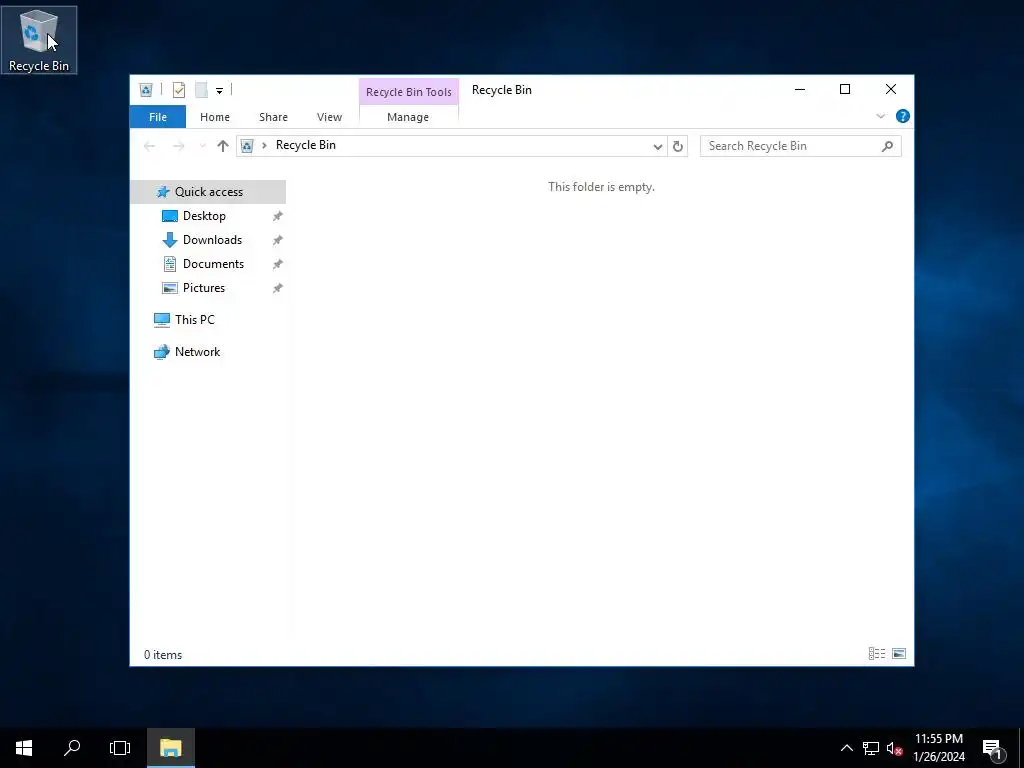Click the pin icon beside Pictures
The image size is (1024, 768).
tap(278, 288)
